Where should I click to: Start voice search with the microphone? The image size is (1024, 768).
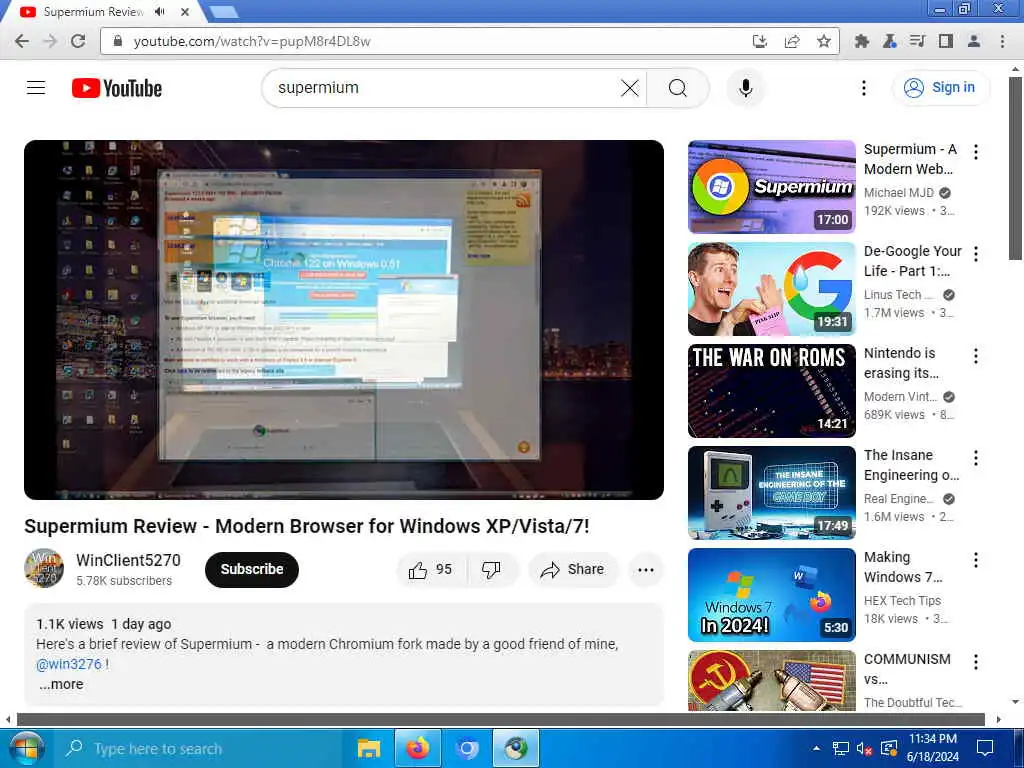(745, 88)
